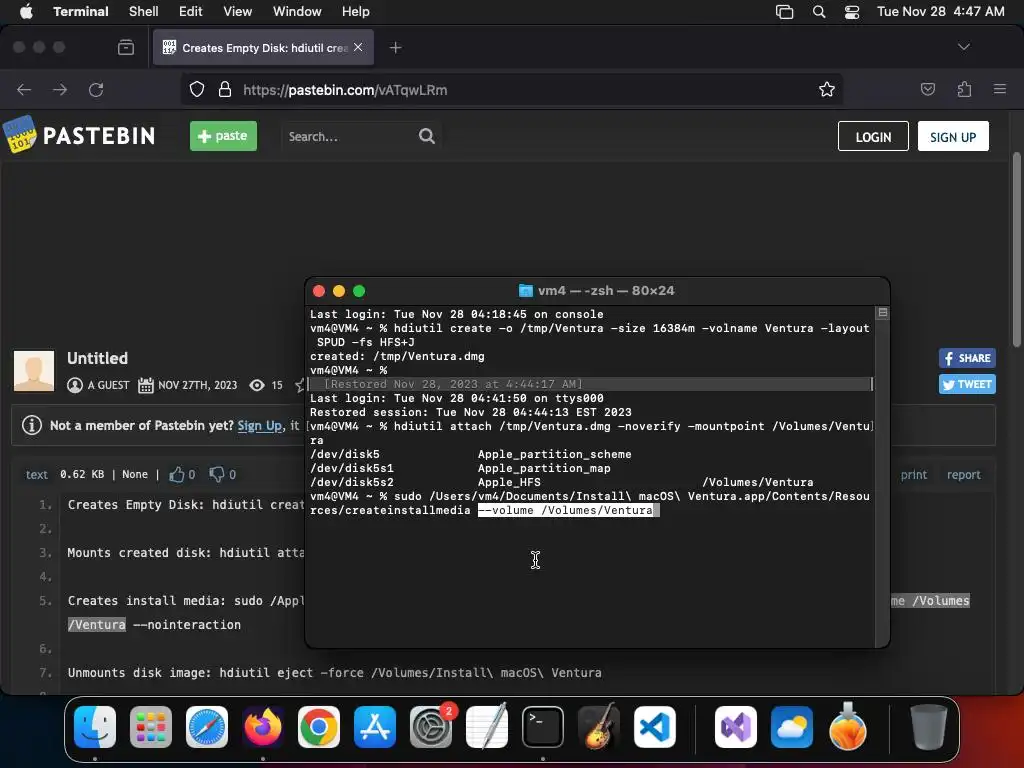Click line 7 Unmounts disk image text

click(x=334, y=673)
